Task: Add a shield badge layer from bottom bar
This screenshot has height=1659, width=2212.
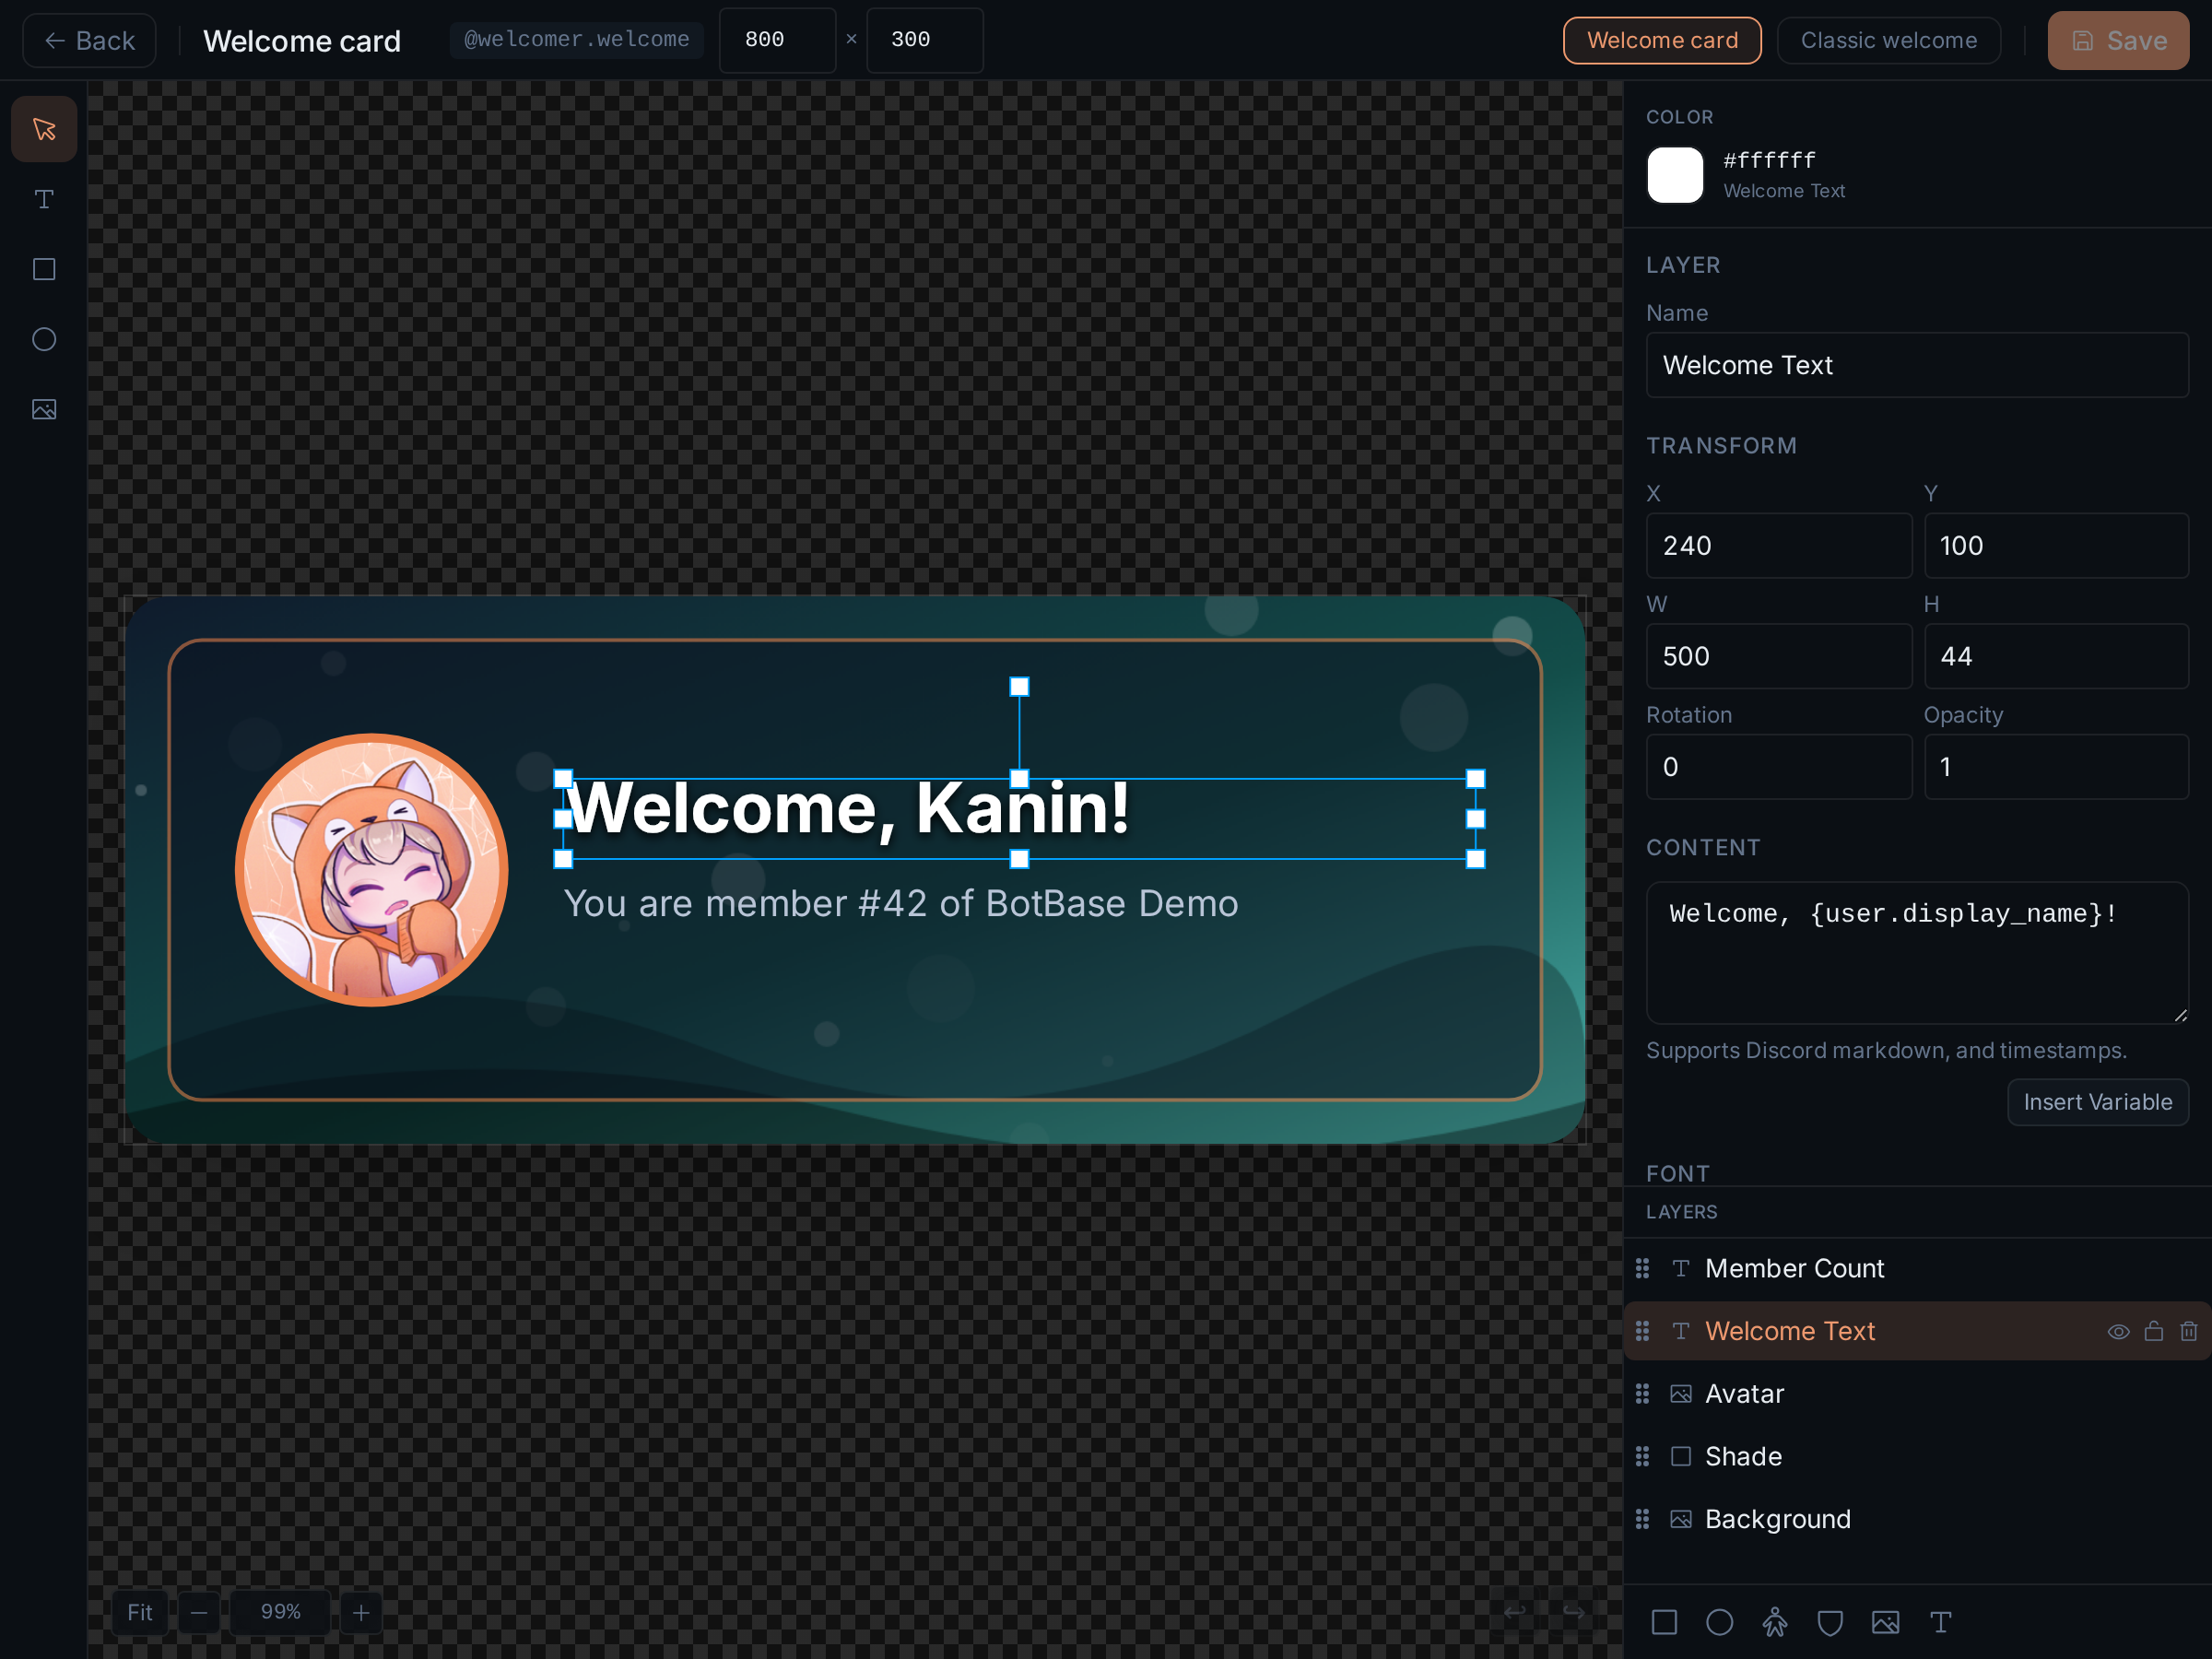Action: point(1830,1622)
